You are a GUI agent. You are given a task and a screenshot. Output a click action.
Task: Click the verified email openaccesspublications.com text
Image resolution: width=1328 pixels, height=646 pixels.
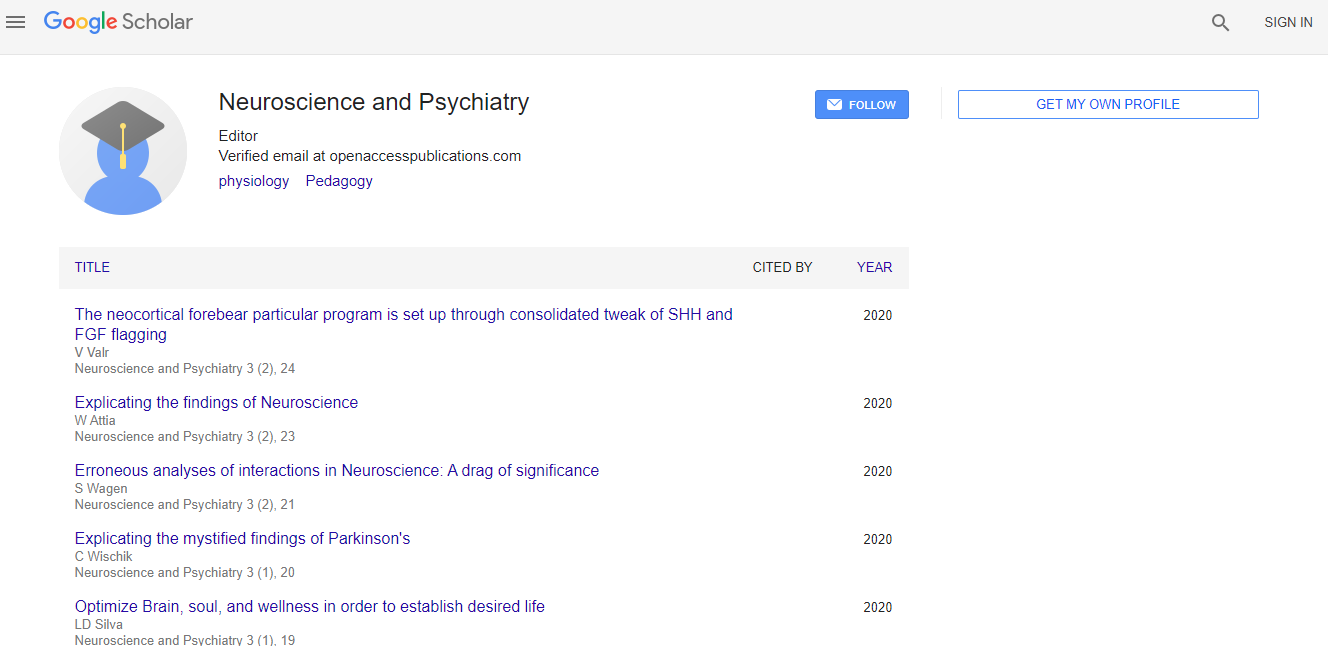pos(370,156)
